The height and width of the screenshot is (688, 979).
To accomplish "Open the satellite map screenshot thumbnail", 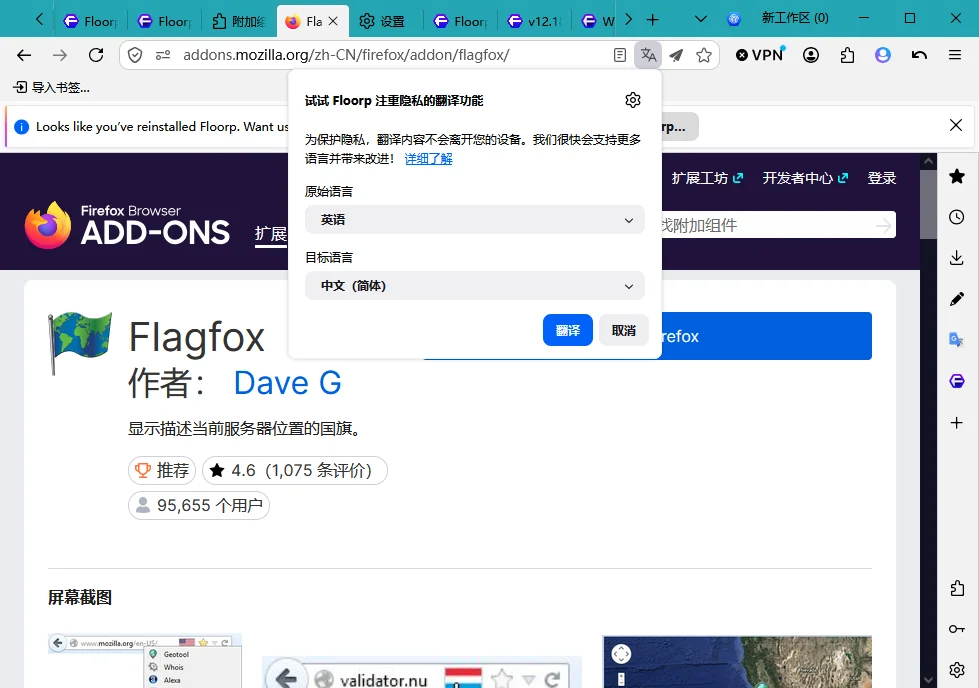I will [x=737, y=662].
